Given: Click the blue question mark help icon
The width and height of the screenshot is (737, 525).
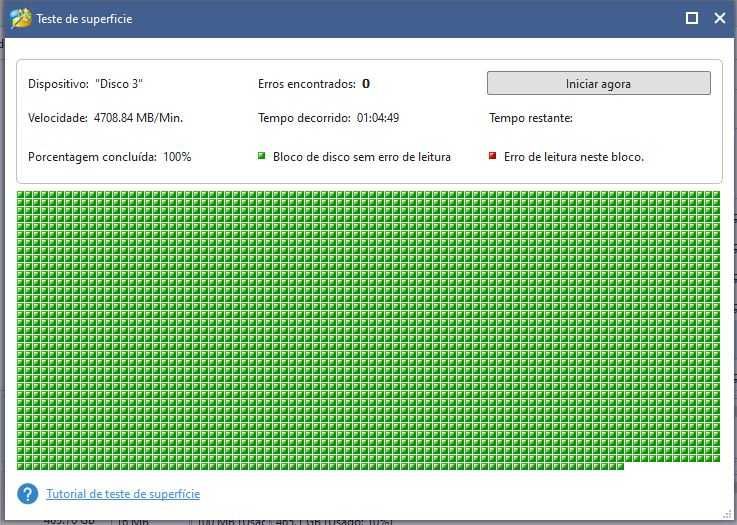Looking at the screenshot, I should click(x=28, y=494).
